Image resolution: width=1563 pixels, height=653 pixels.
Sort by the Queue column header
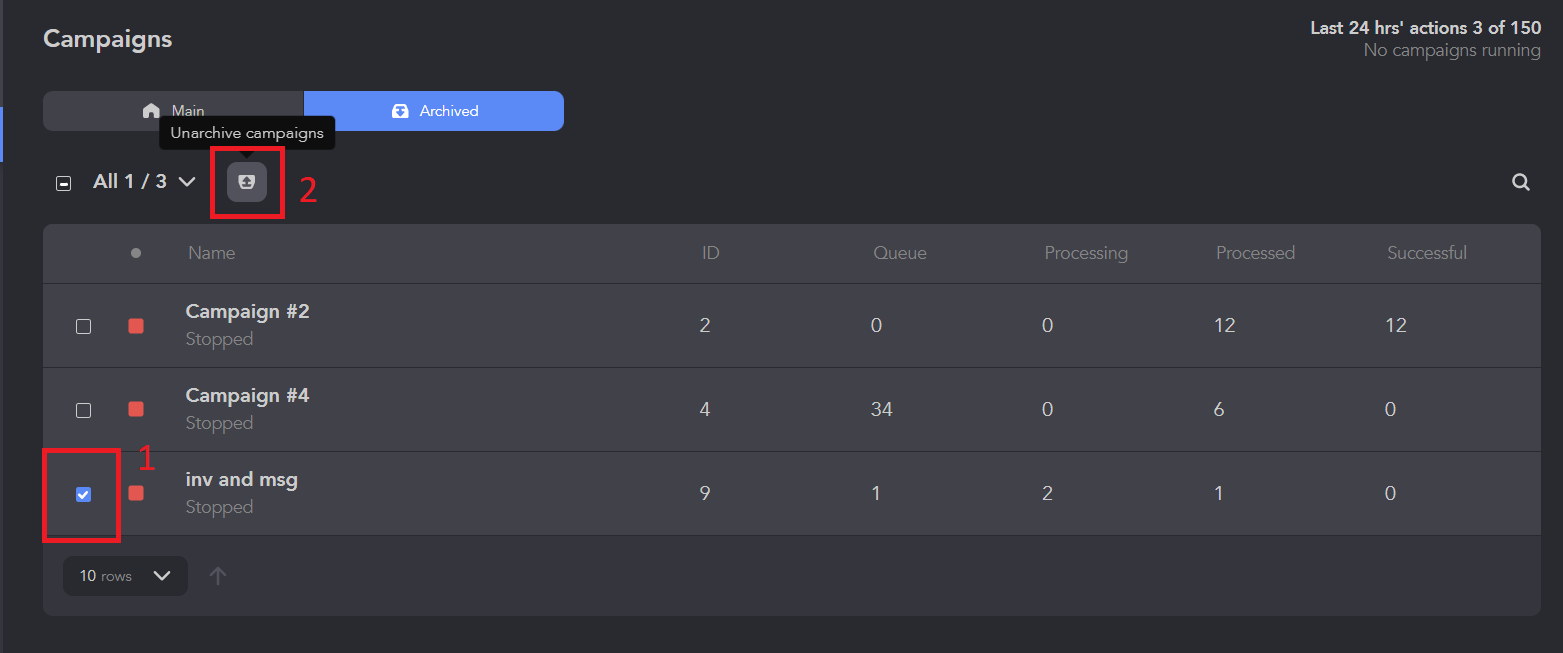coord(900,253)
